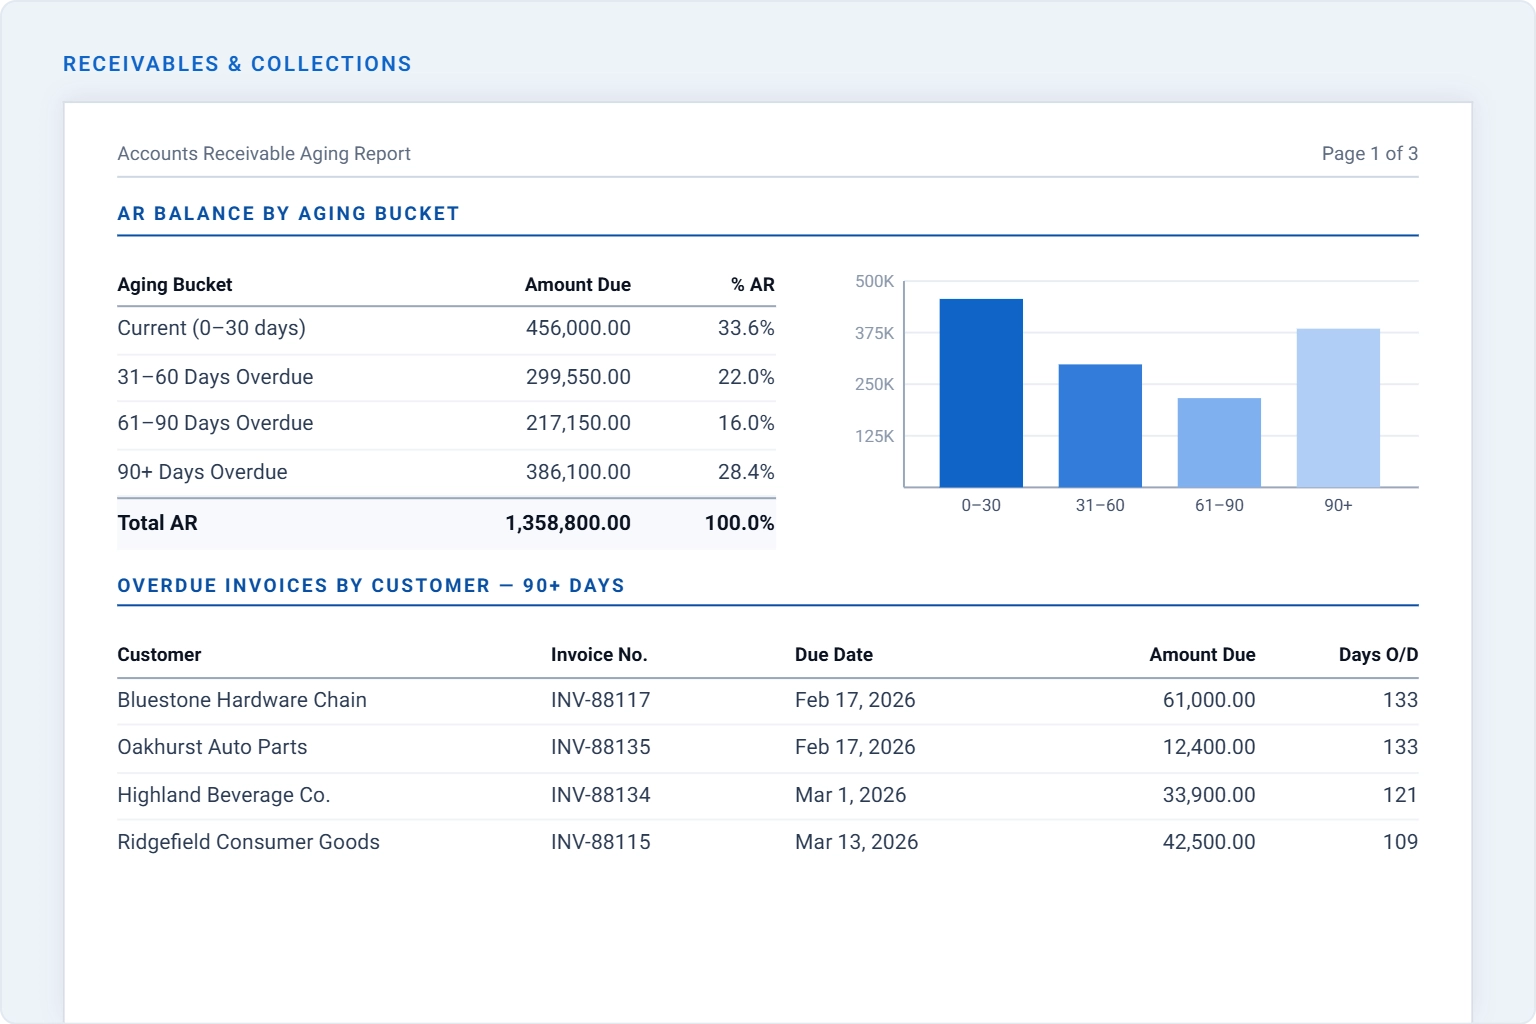Click the 456,000.00 amount cell
Screen dimensions: 1536x1024
(x=578, y=328)
